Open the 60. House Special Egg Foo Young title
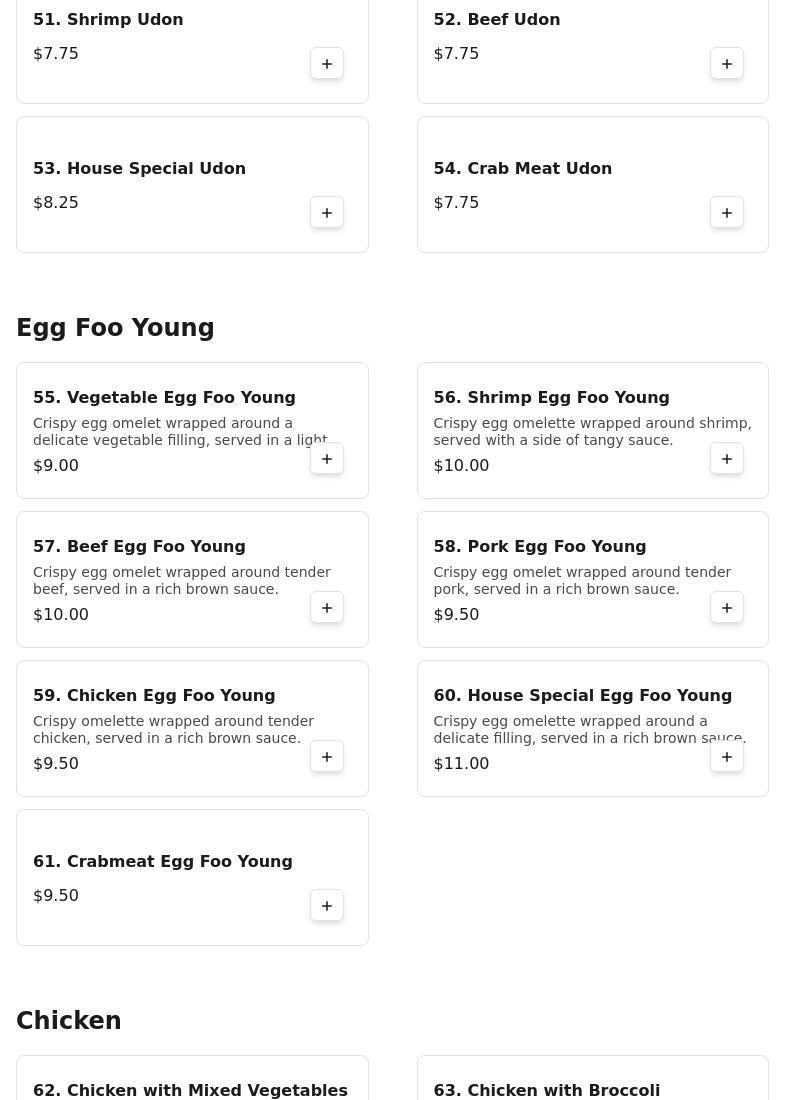The width and height of the screenshot is (785, 1100). 582,695
